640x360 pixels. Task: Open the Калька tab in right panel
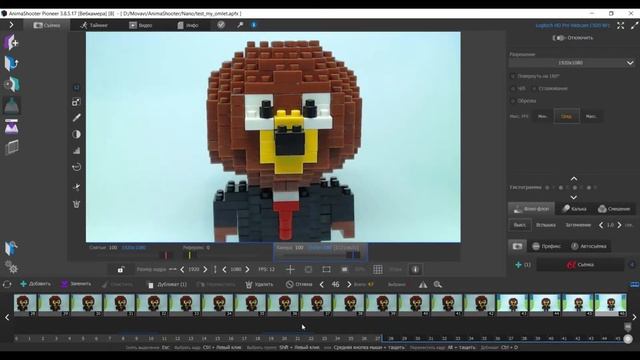574,209
